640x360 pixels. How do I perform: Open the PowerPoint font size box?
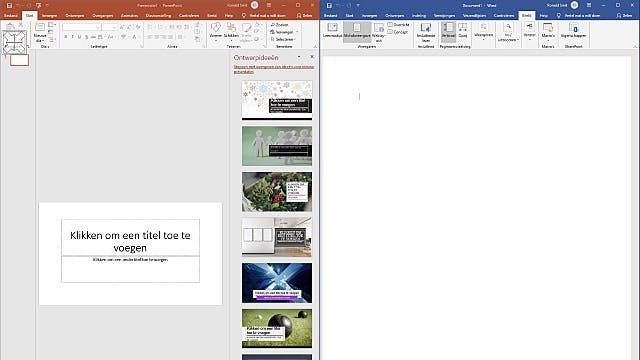[x=109, y=27]
